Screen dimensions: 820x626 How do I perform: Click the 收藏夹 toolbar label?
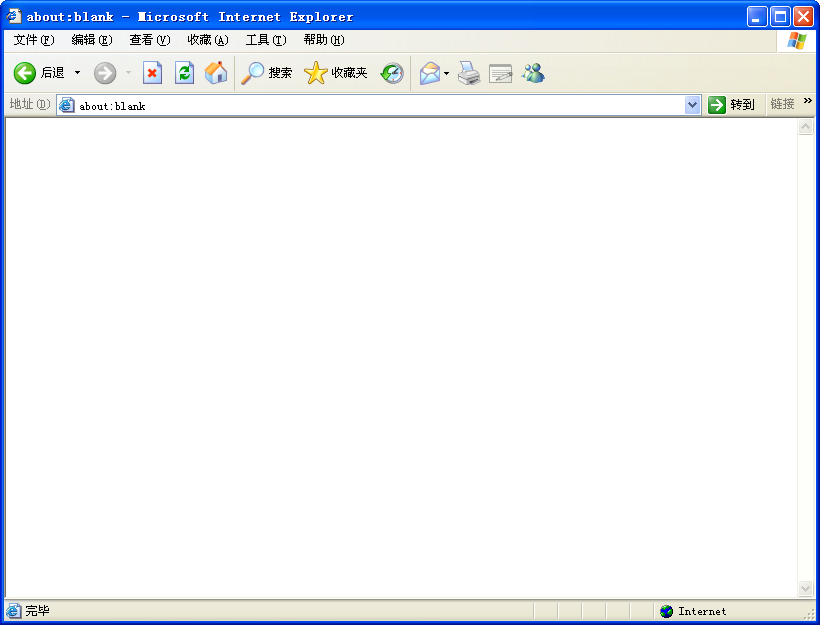[x=349, y=73]
